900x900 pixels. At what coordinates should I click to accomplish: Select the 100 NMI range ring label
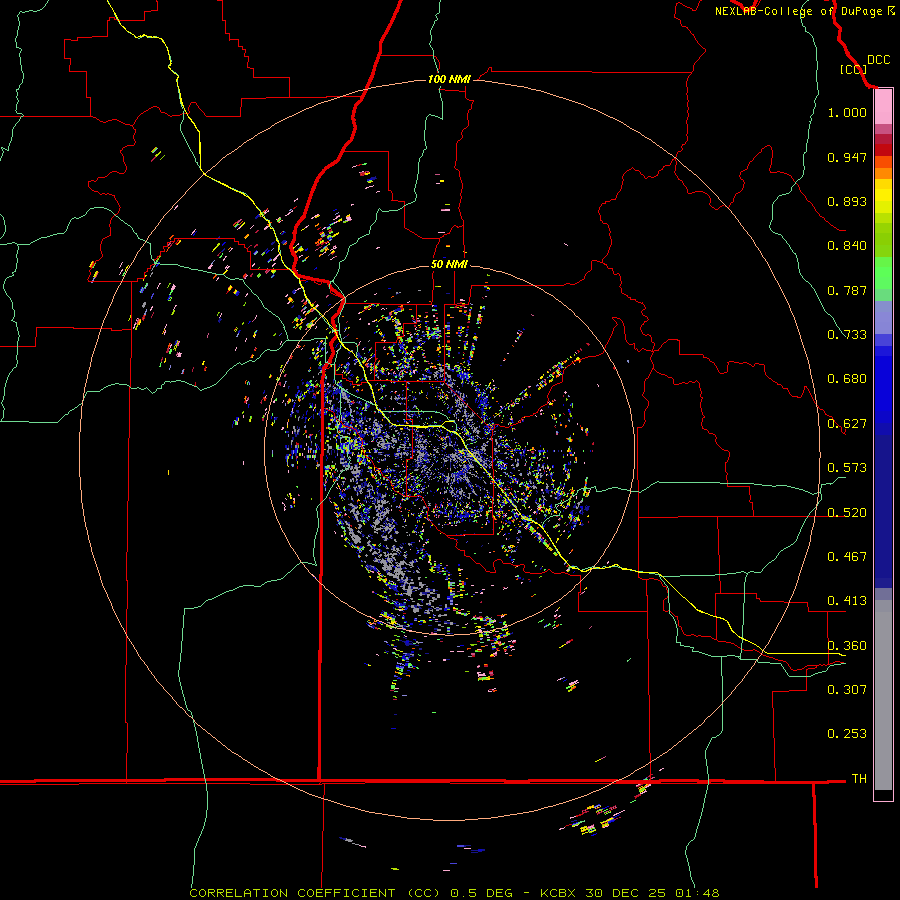[449, 79]
